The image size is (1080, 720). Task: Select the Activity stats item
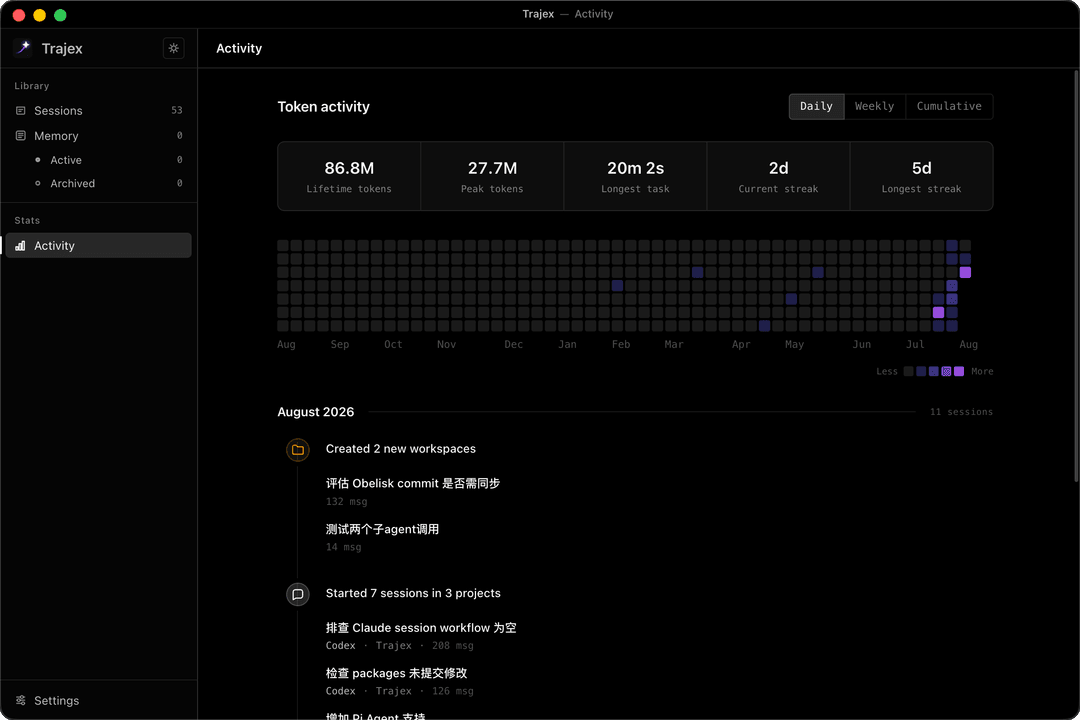point(98,245)
